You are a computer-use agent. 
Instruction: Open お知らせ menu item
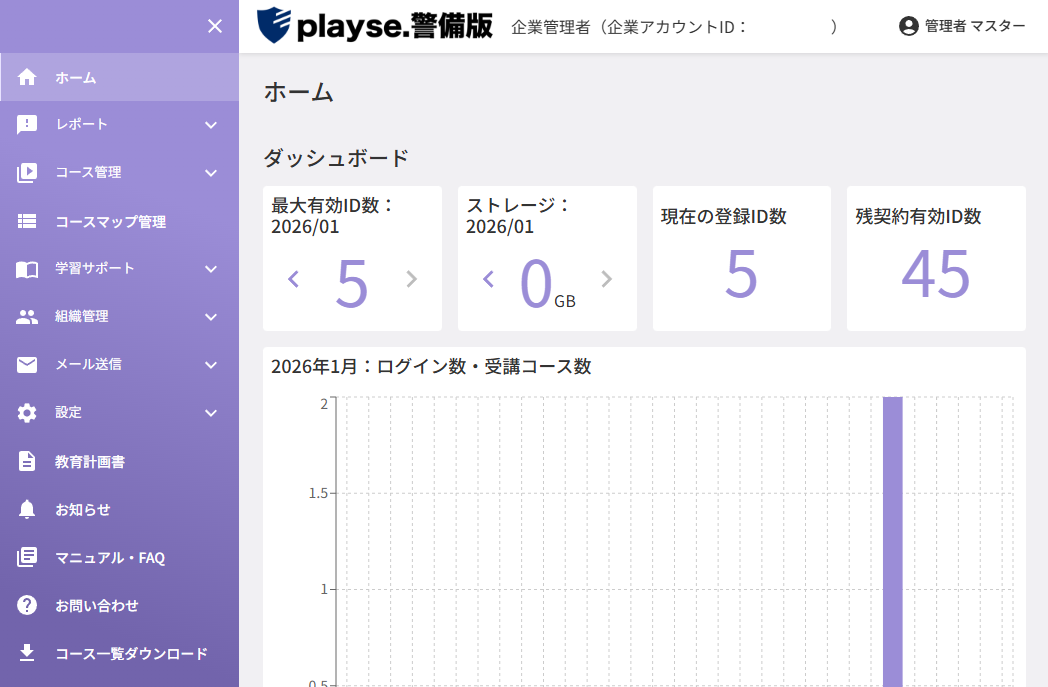click(120, 509)
